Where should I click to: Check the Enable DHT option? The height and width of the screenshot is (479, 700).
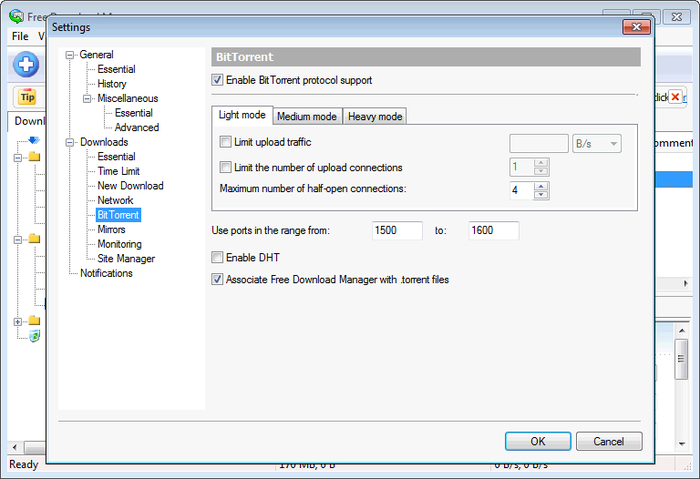[x=218, y=258]
